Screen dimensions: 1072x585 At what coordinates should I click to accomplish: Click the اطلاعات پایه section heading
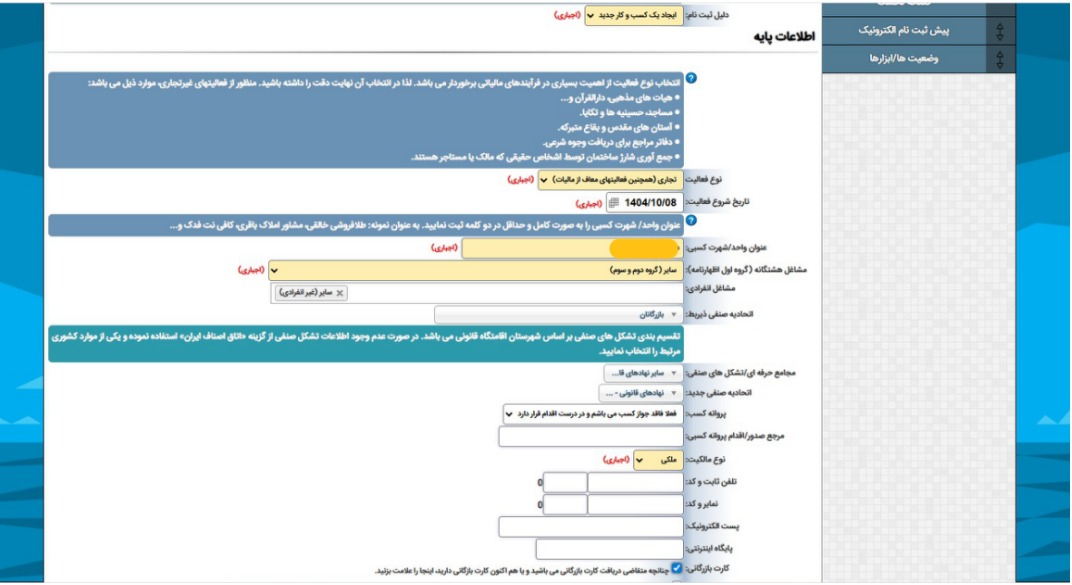click(784, 37)
